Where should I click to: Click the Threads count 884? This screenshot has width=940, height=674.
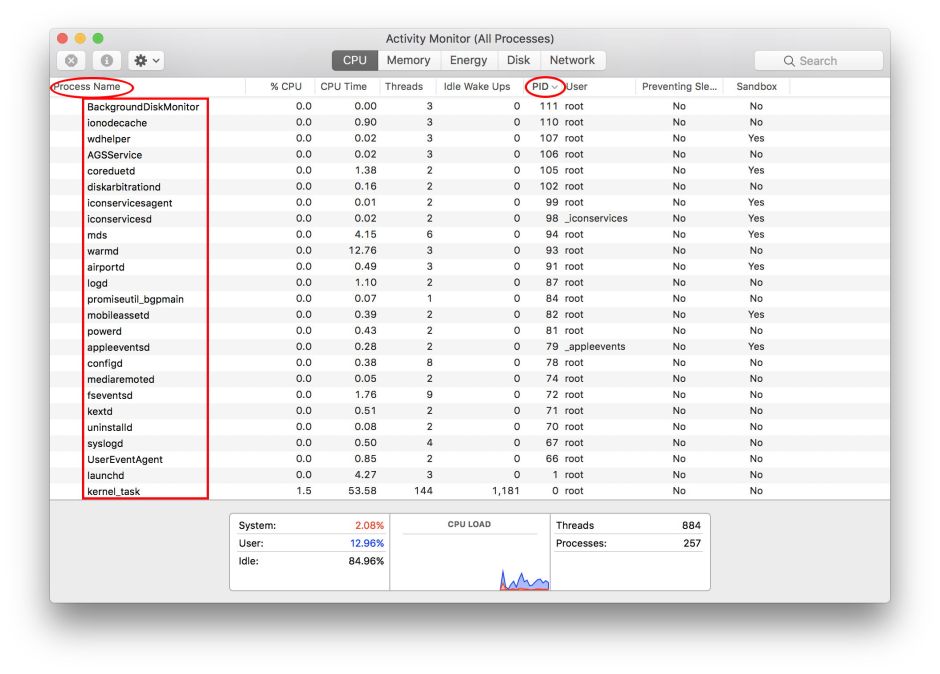click(x=691, y=525)
